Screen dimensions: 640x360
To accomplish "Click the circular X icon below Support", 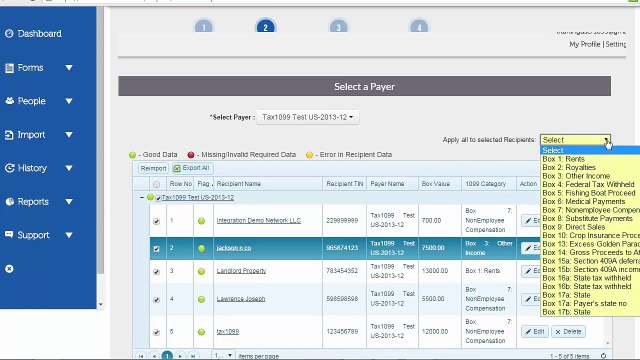I will pyautogui.click(x=9, y=269).
